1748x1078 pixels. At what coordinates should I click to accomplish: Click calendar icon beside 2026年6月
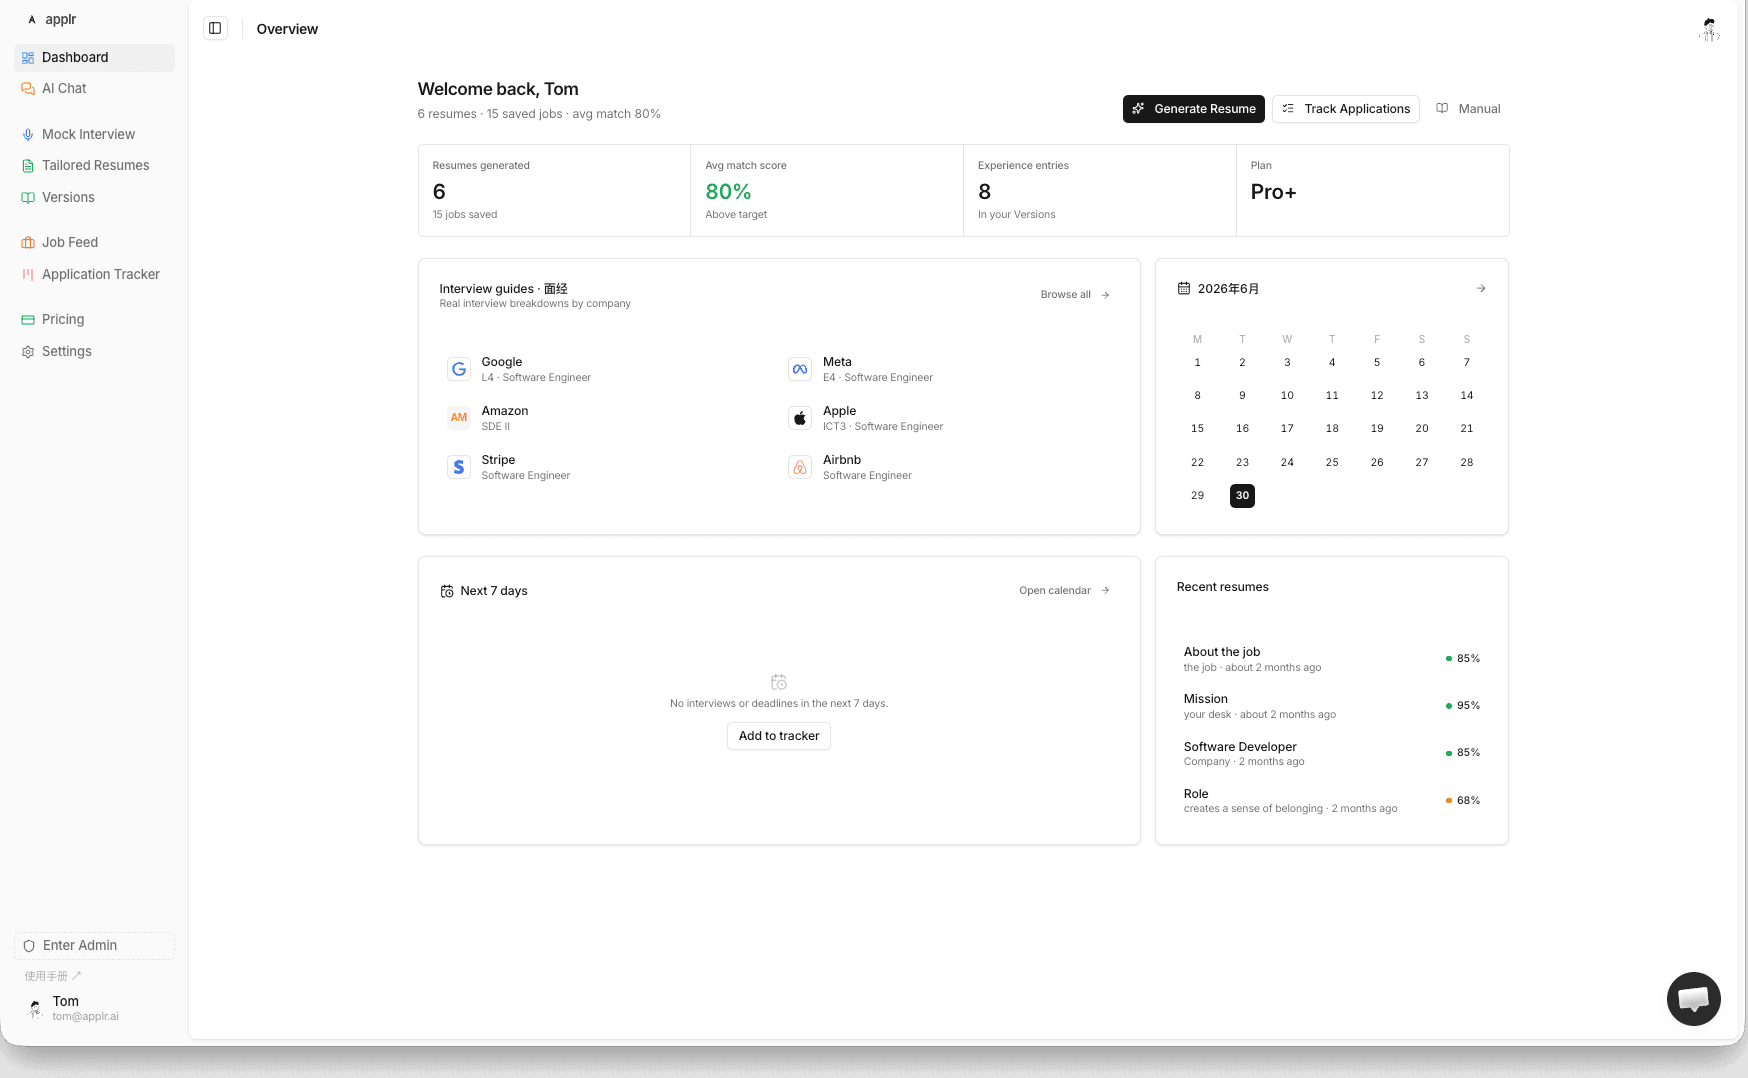point(1184,288)
